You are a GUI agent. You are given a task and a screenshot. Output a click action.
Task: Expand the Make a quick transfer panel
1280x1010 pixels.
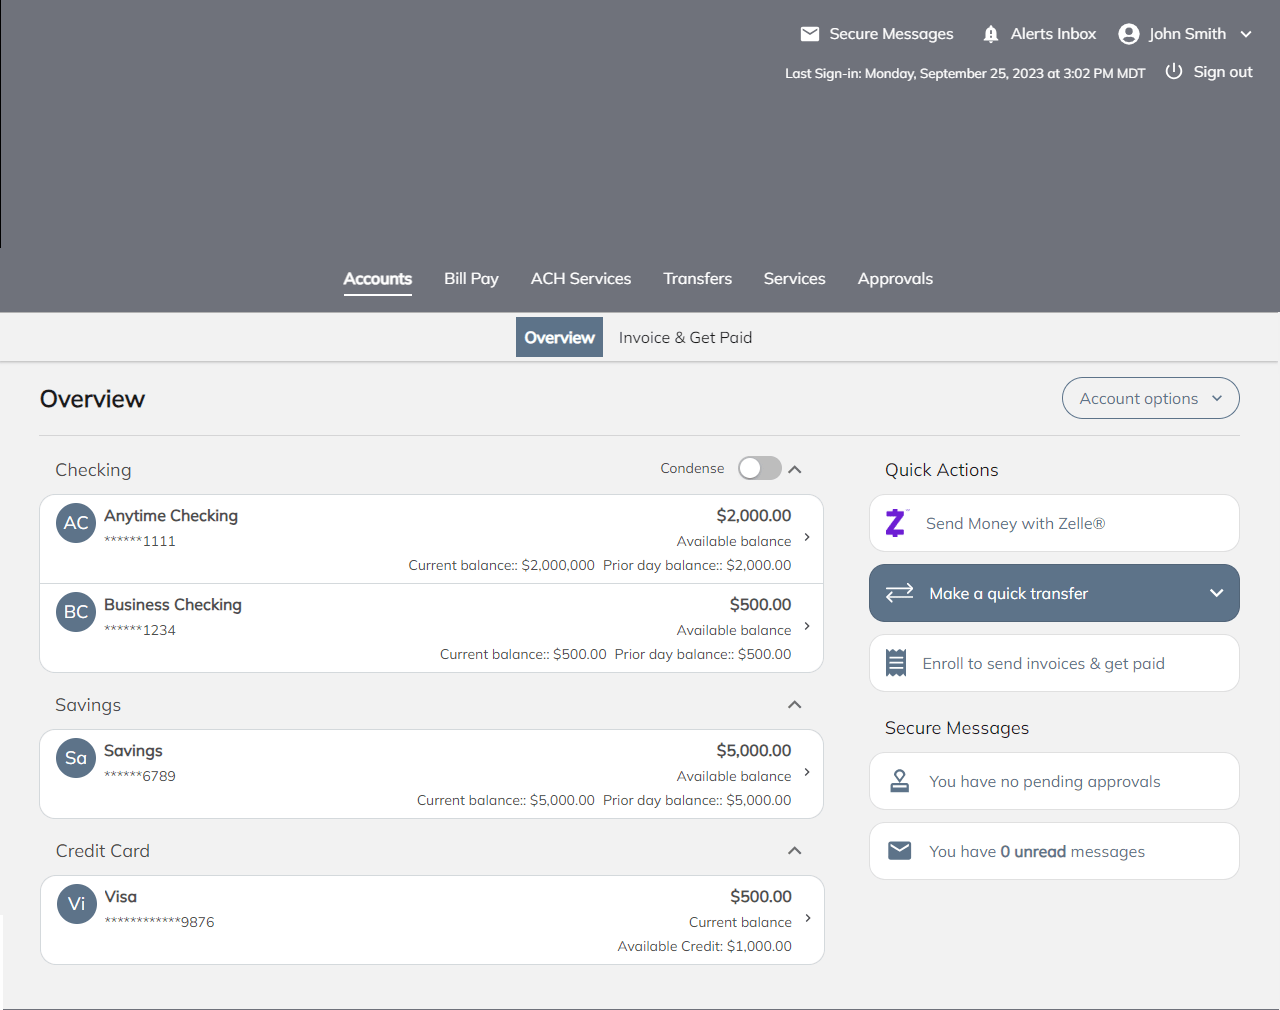(x=1054, y=593)
